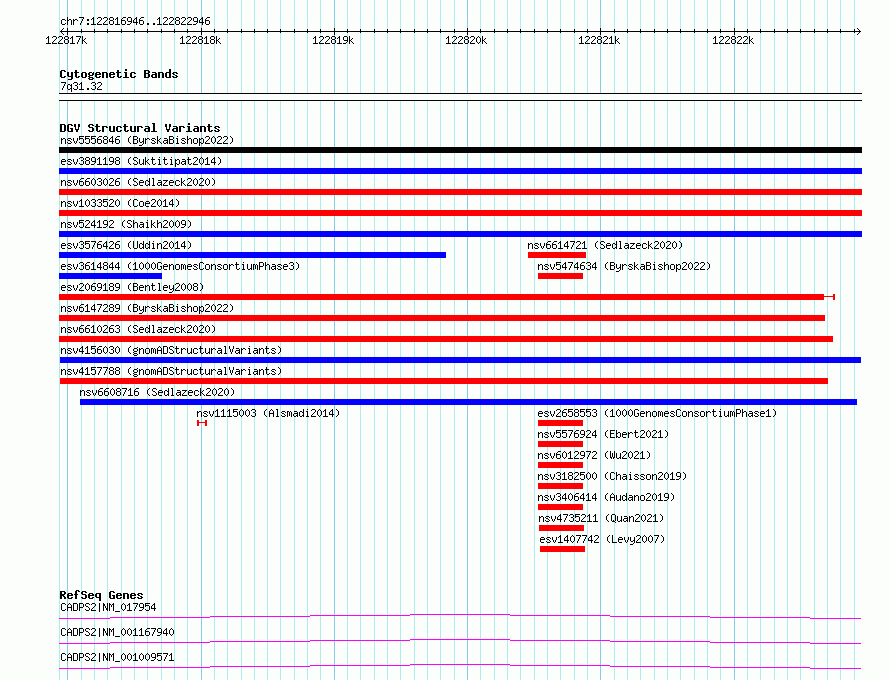Click the red nsv6610263 variant bar
Screen dimensions: 890x680
[x=446, y=339]
